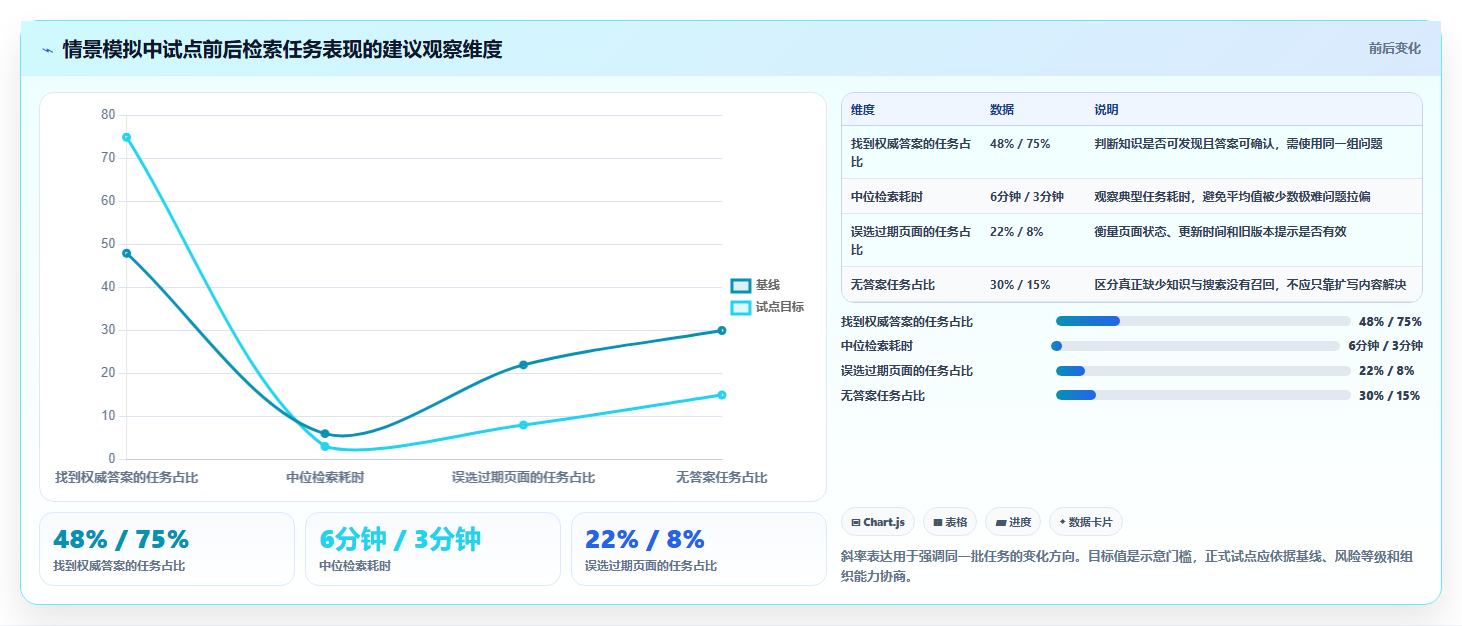Screen dimensions: 1462x626
Task: Click the y-axis value 80
Action: click(x=108, y=115)
